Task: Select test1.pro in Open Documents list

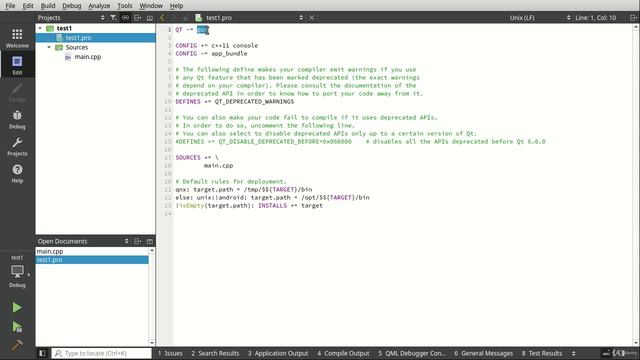Action: [92, 260]
